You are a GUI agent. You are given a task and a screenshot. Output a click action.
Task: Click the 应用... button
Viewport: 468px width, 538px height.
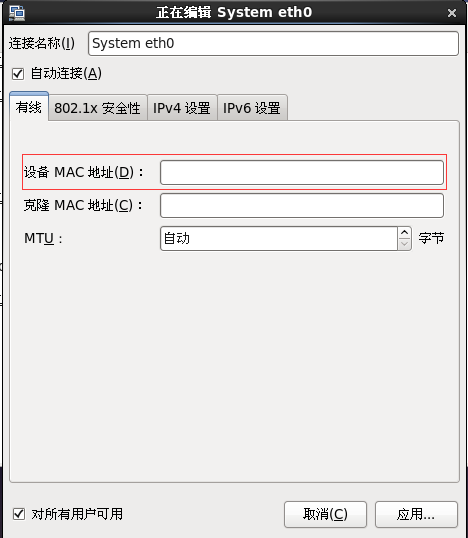pos(416,514)
